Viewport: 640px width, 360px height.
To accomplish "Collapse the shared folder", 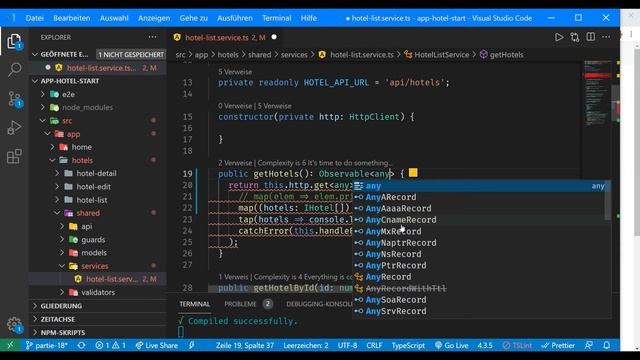I will [x=88, y=213].
